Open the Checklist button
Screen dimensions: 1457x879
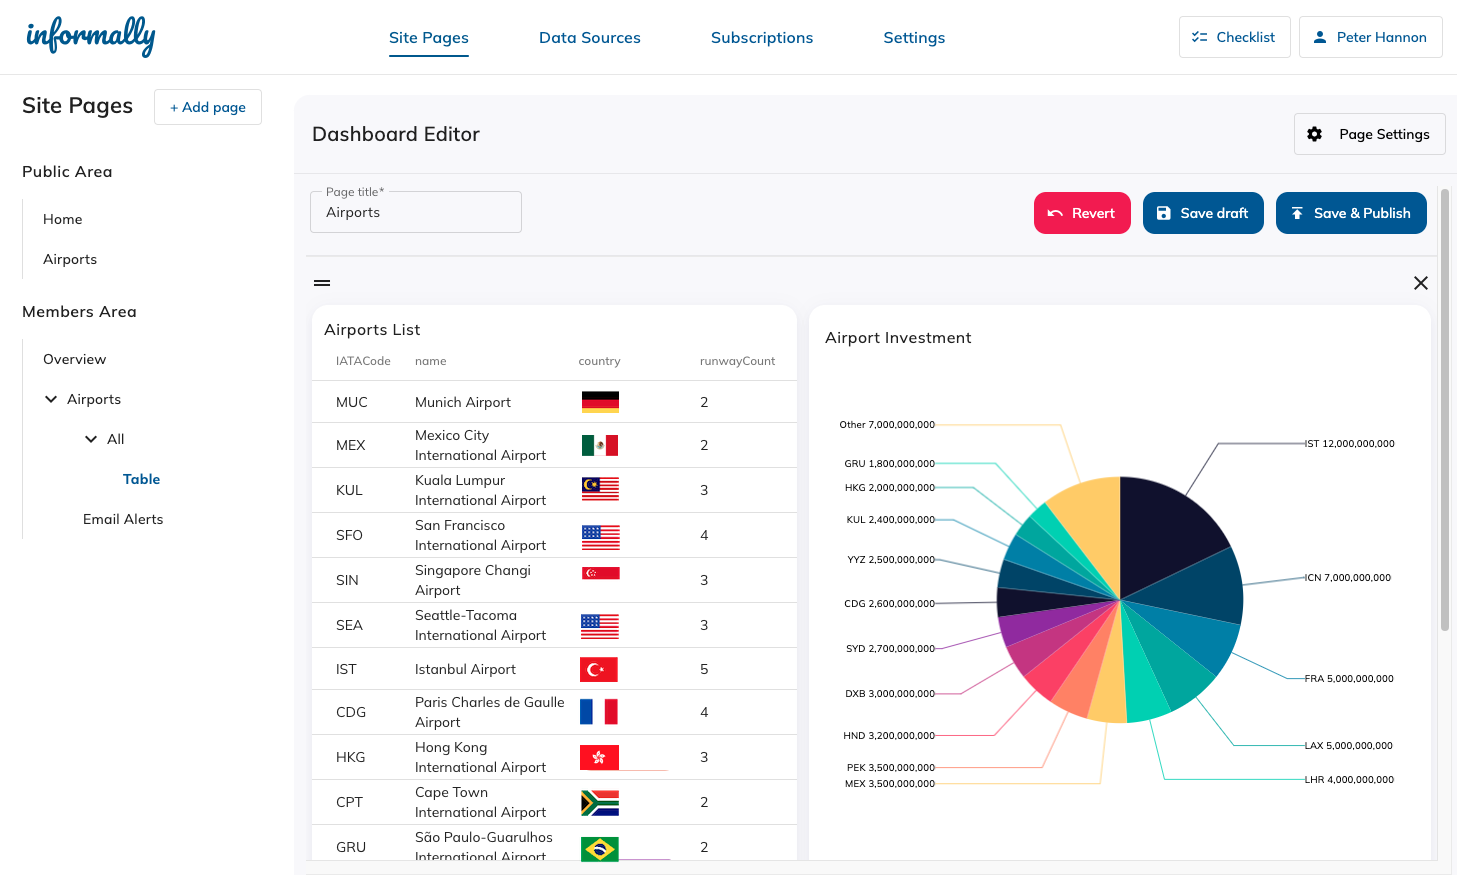[x=1234, y=37]
